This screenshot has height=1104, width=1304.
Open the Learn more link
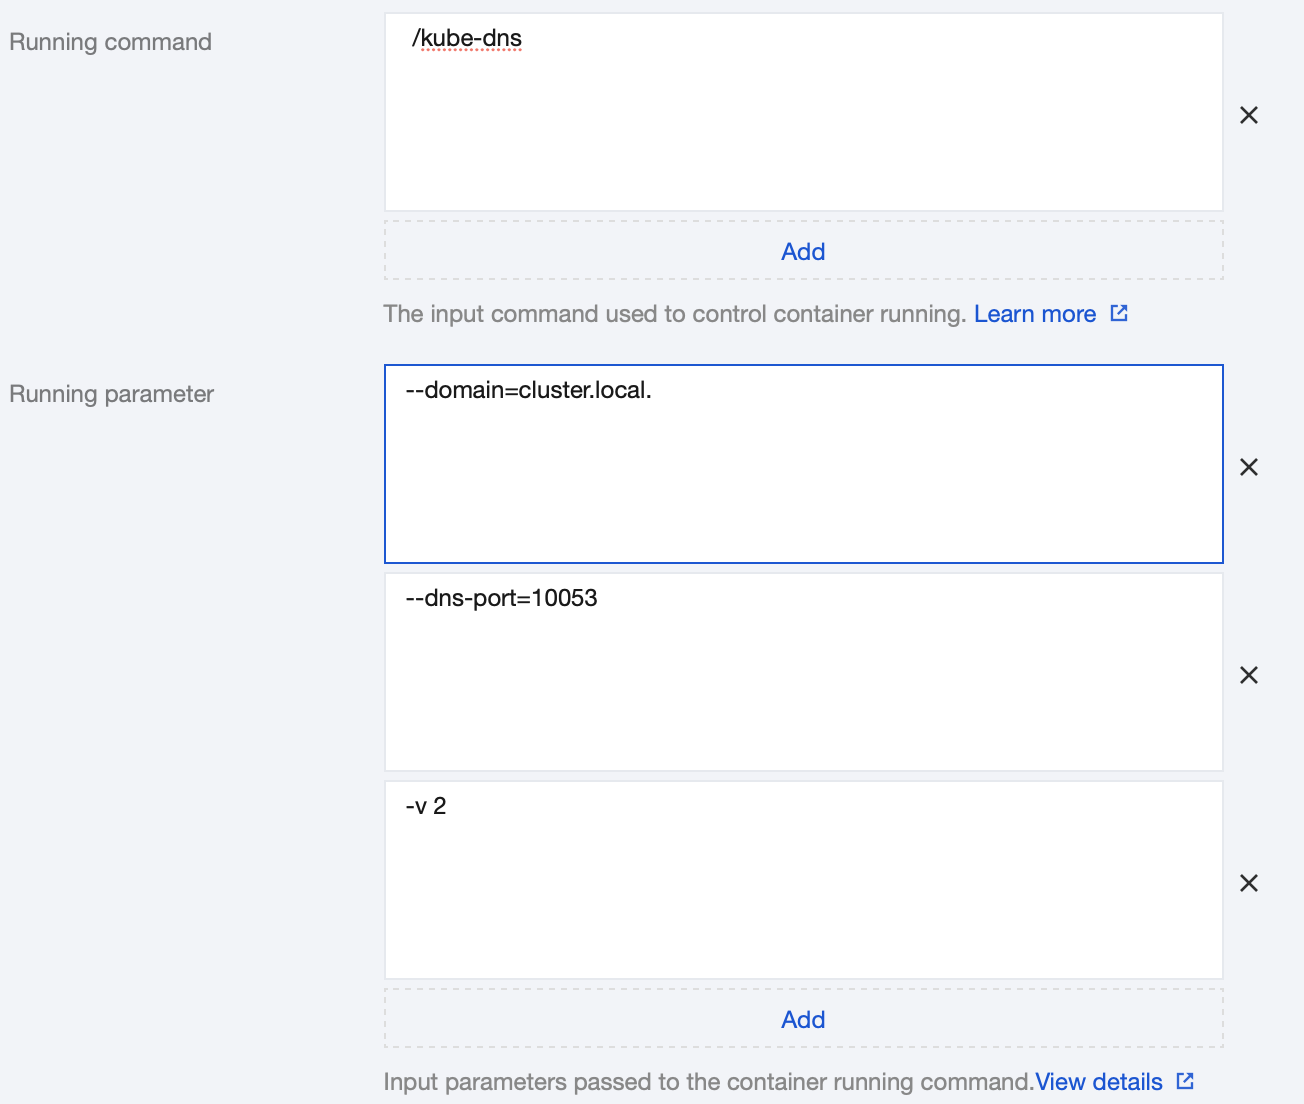(x=1035, y=314)
